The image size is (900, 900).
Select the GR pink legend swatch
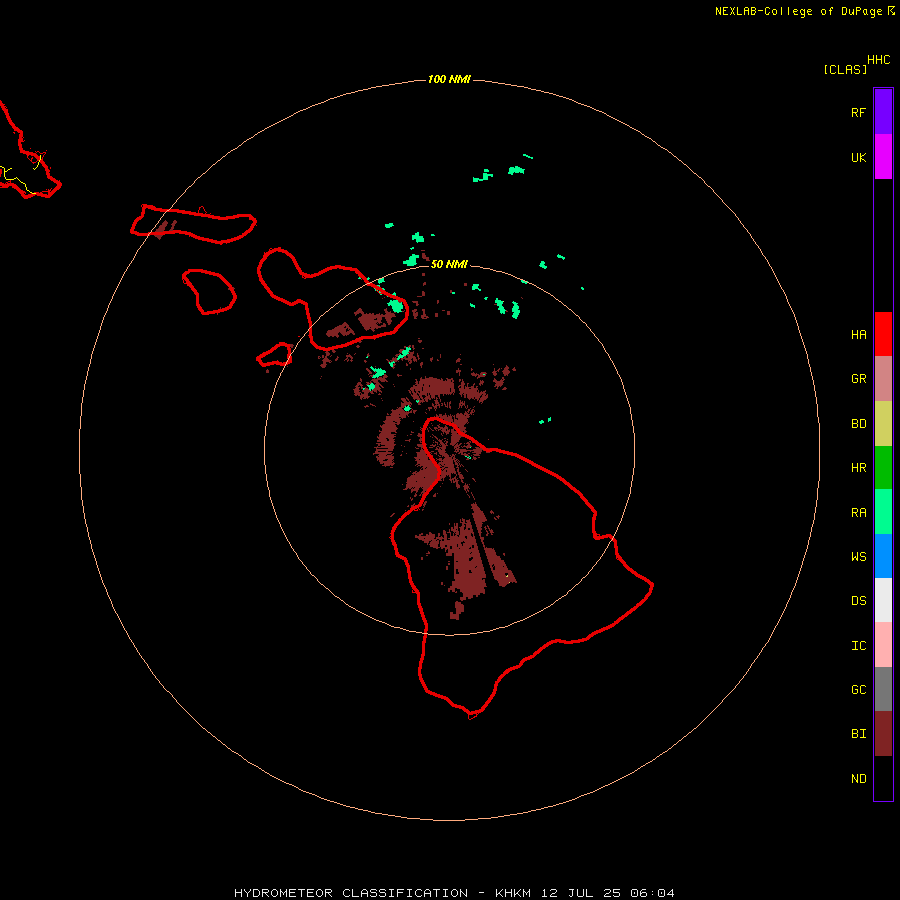(883, 379)
